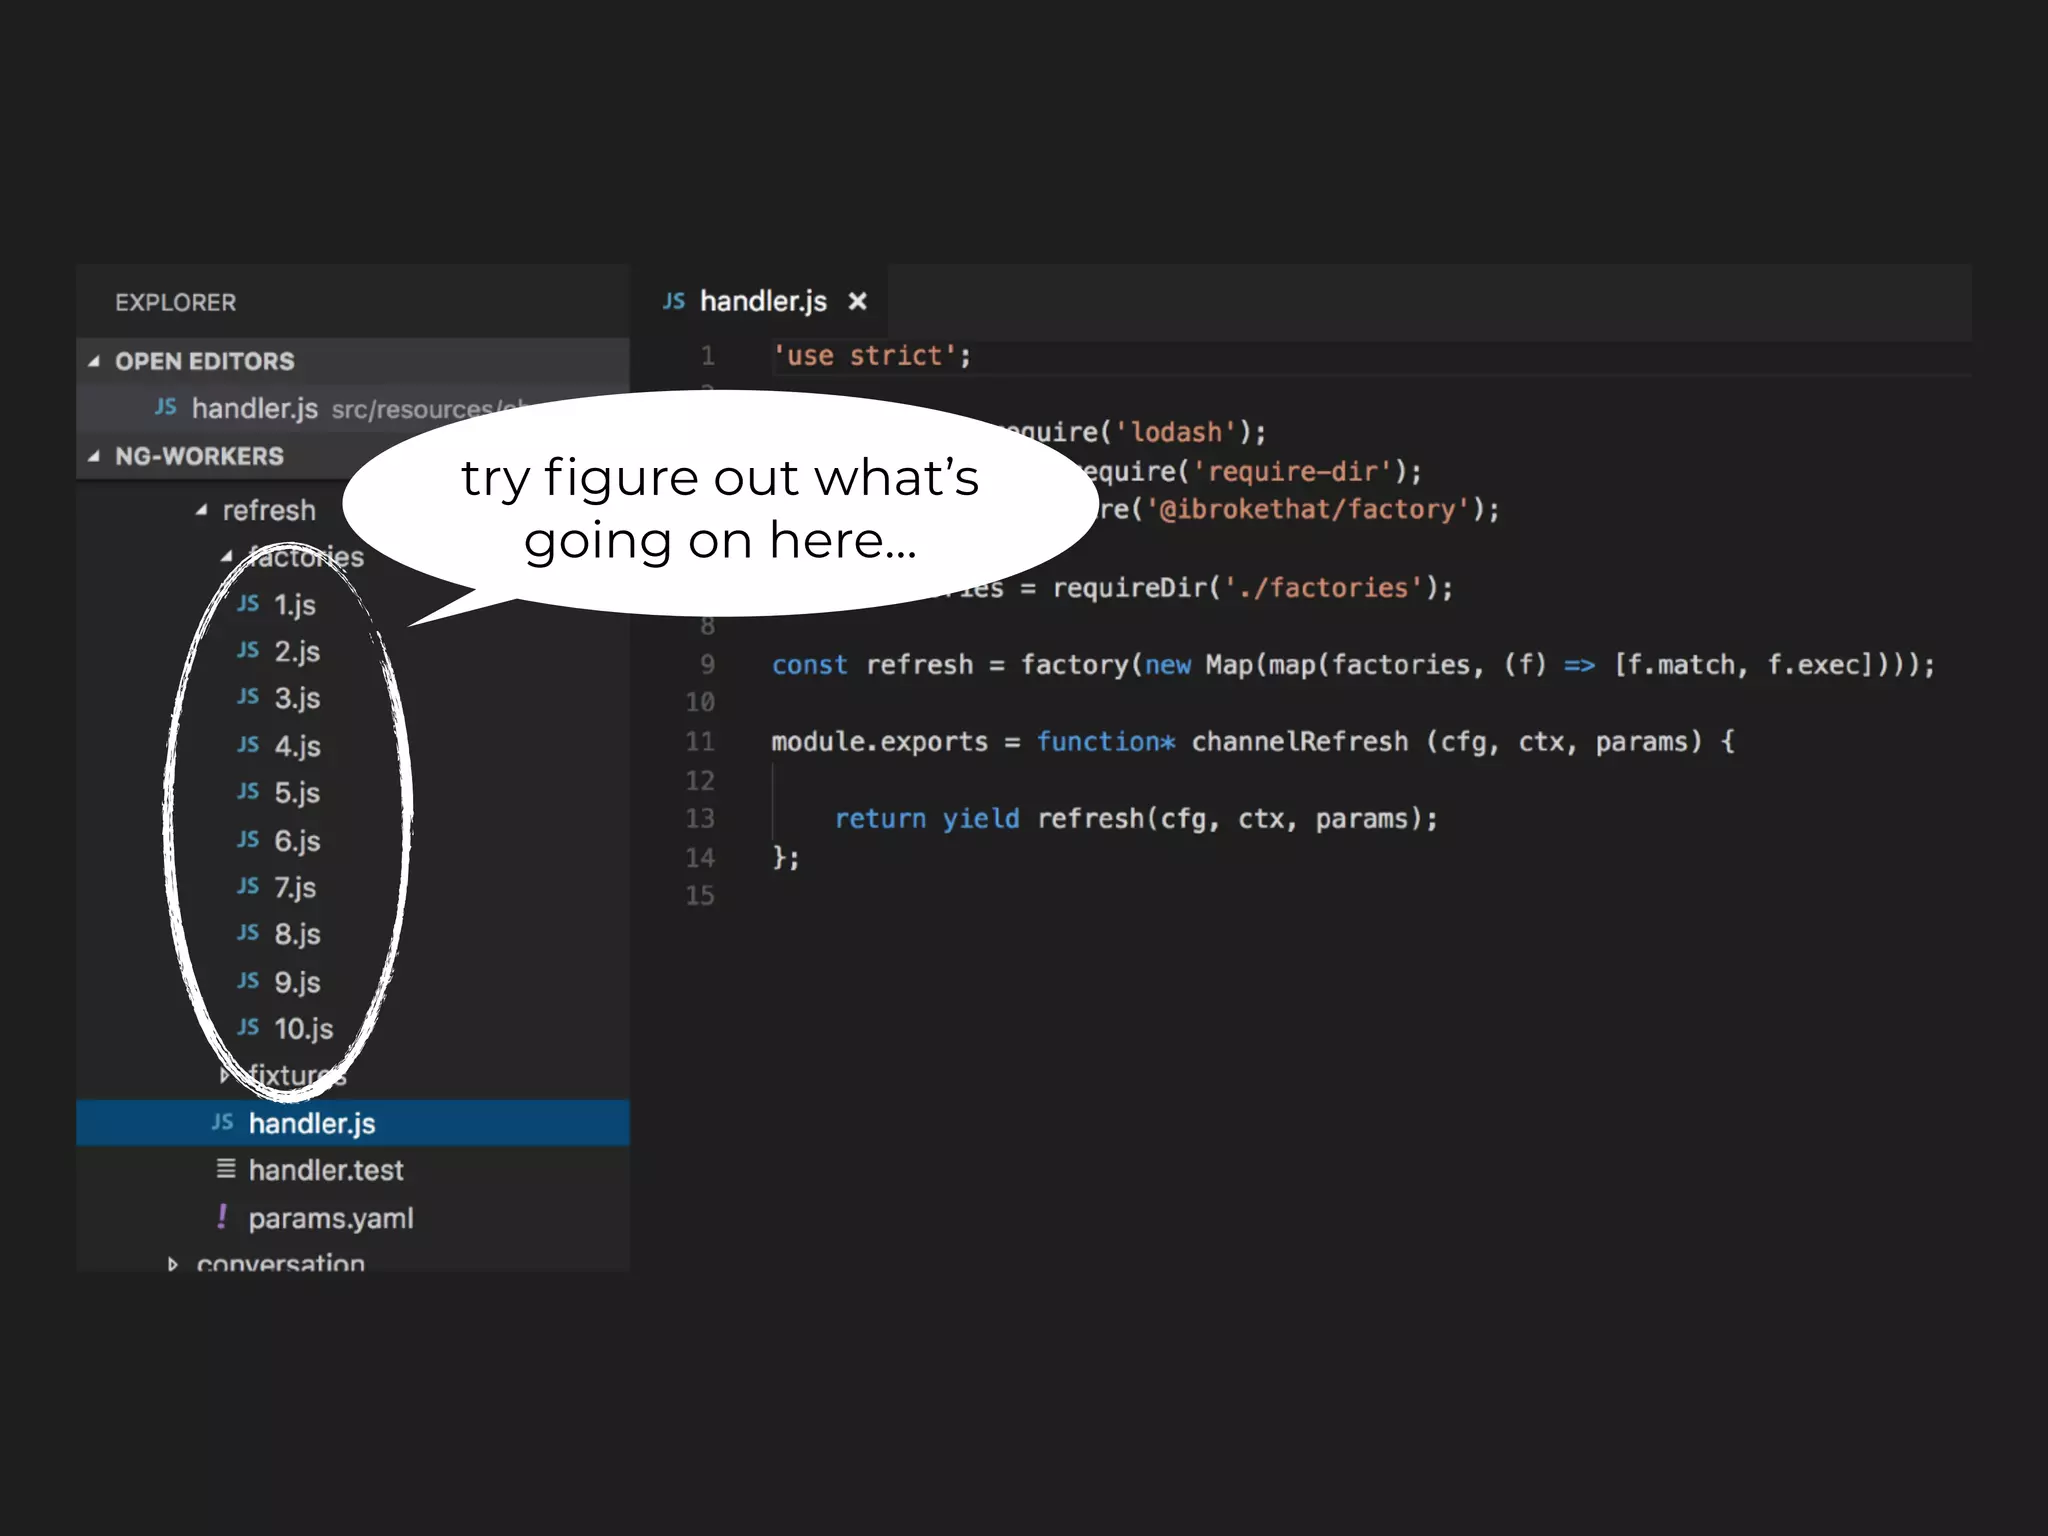
Task: Click the JS icon beside 2.js
Action: pyautogui.click(x=248, y=650)
